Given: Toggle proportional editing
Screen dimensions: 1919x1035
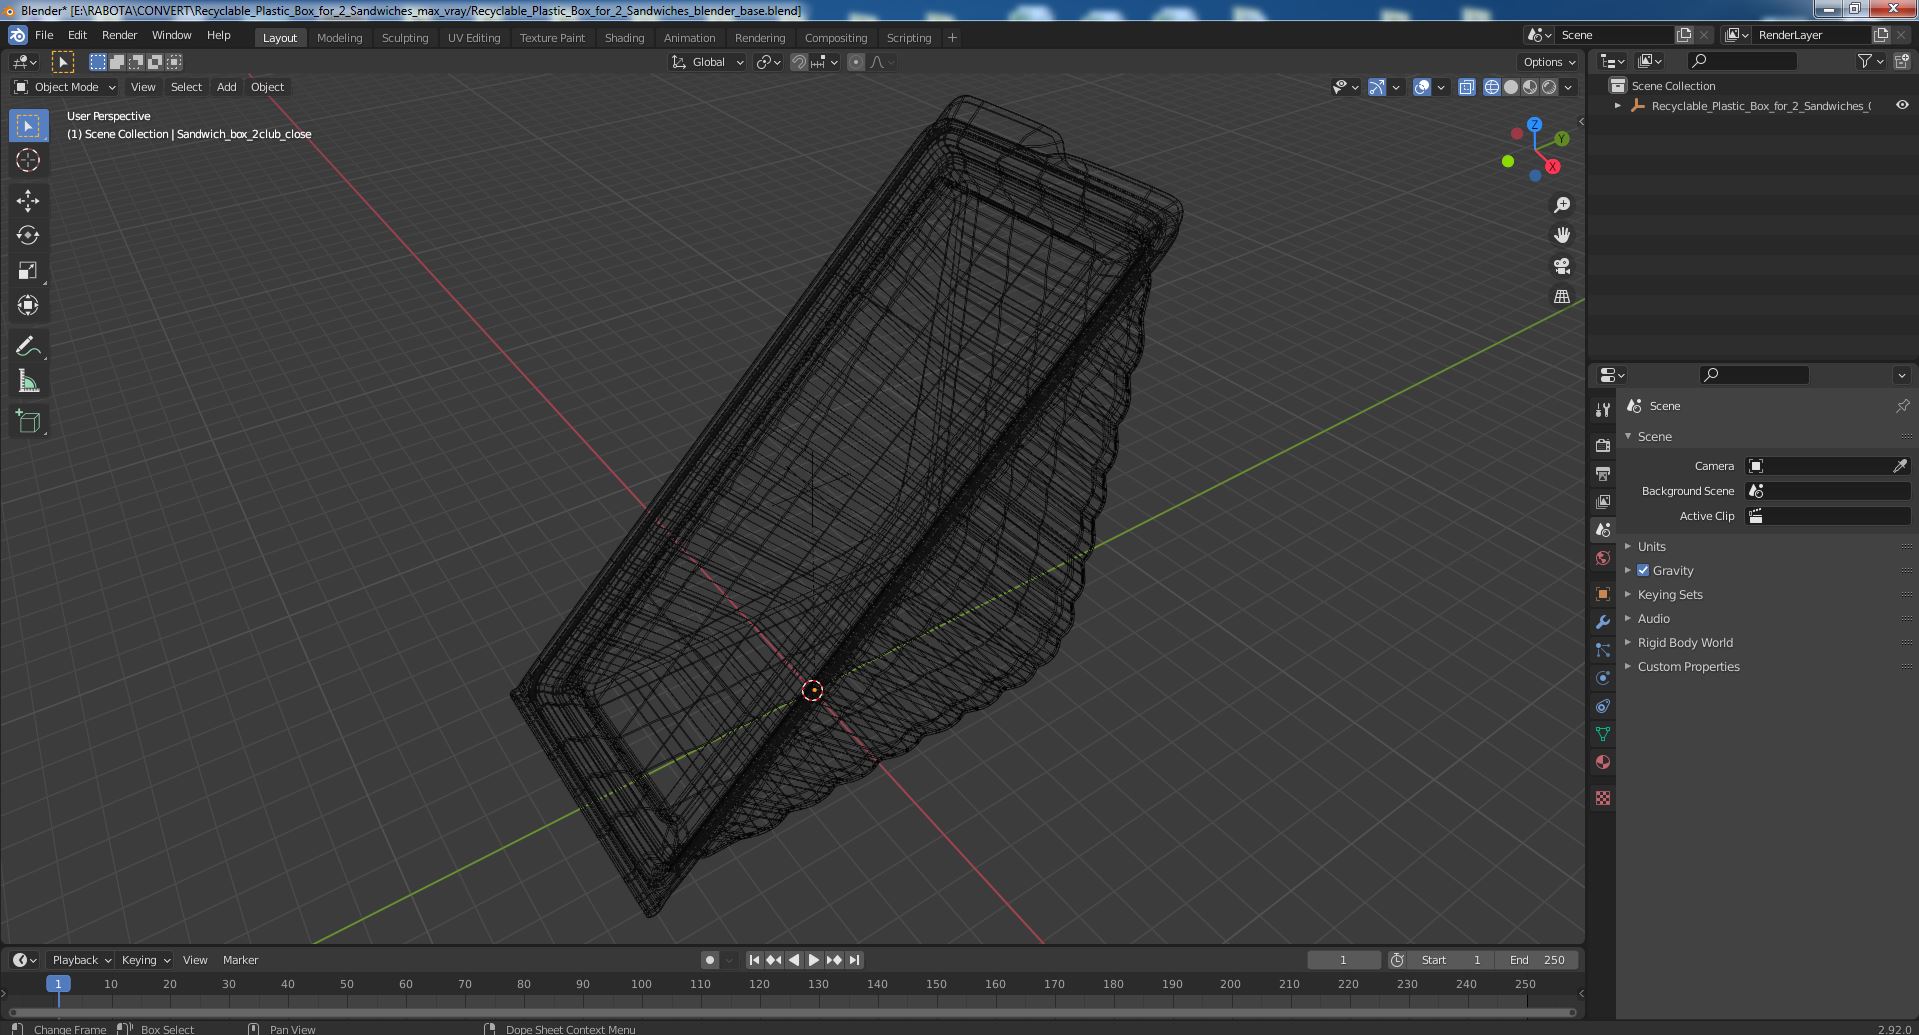Looking at the screenshot, I should pyautogui.click(x=856, y=62).
